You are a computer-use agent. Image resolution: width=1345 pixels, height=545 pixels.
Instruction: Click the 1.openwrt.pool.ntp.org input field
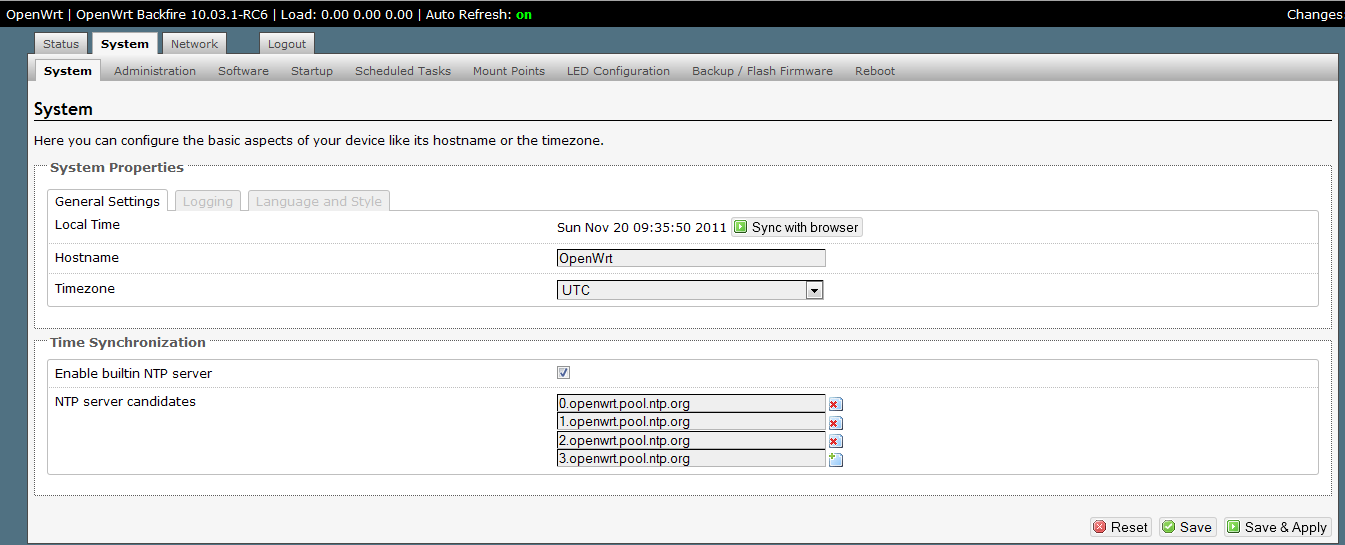point(691,422)
